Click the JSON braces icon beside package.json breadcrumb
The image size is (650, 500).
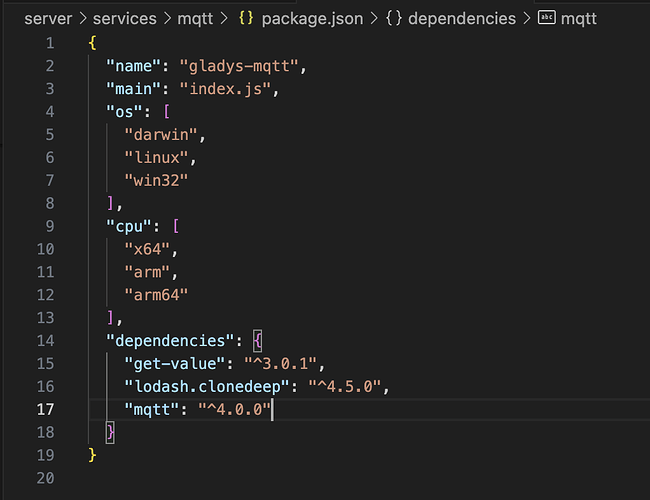click(x=247, y=18)
